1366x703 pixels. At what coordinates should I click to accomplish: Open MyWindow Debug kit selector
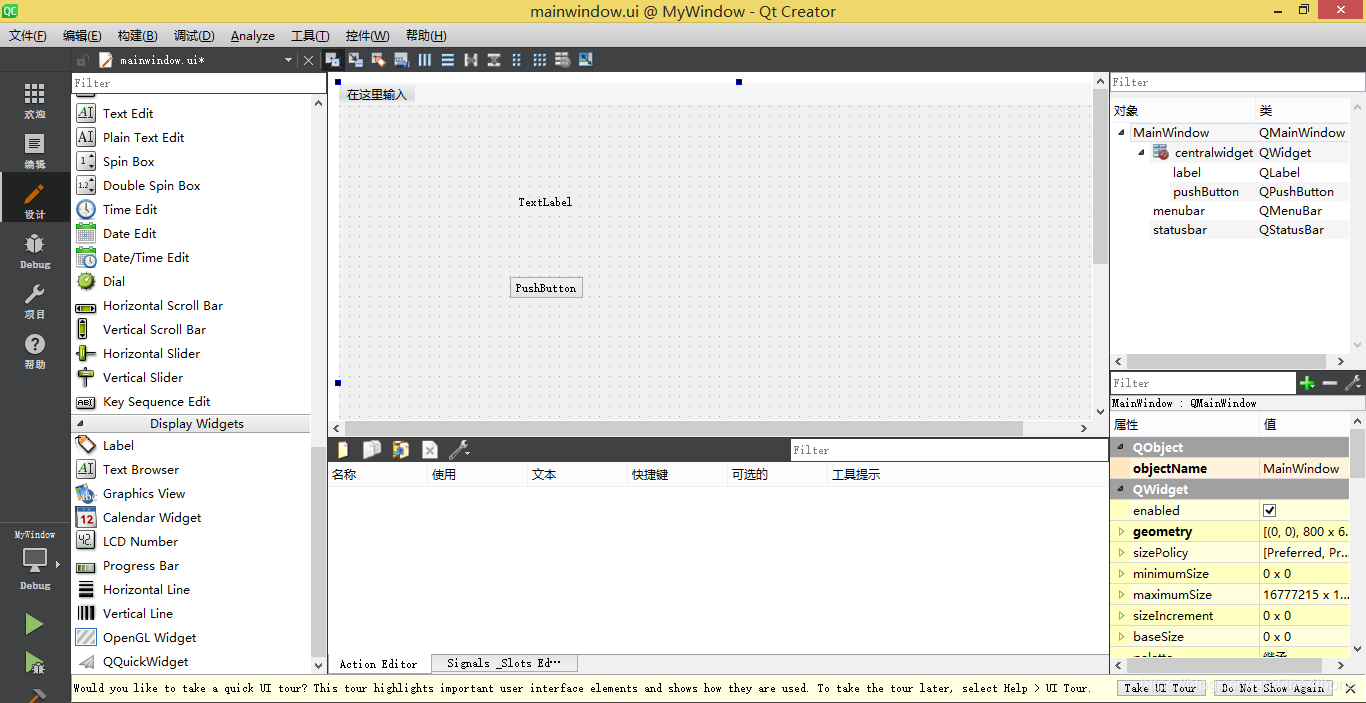point(35,560)
